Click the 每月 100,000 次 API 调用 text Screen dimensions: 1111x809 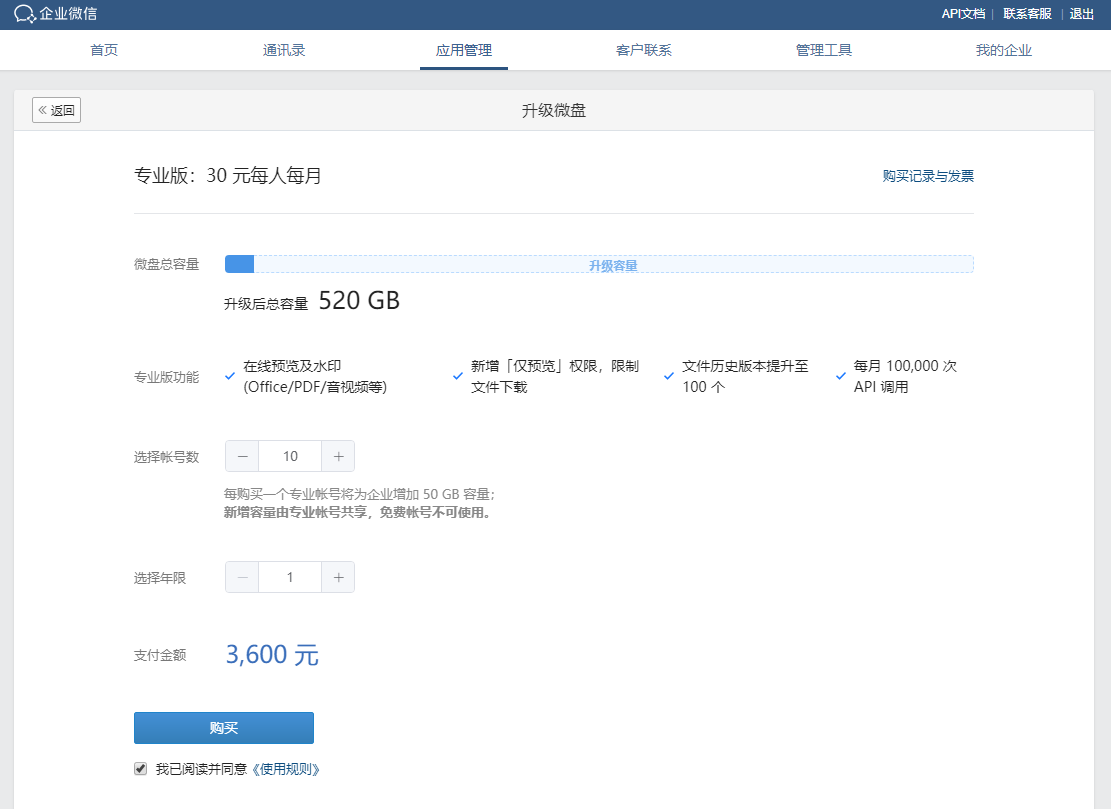pos(906,376)
